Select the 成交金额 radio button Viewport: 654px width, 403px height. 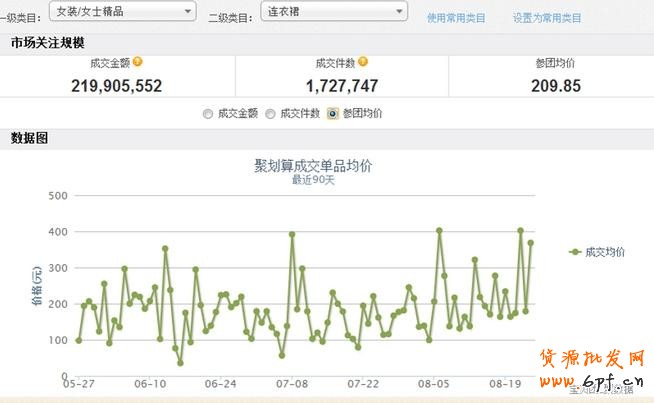pyautogui.click(x=208, y=114)
